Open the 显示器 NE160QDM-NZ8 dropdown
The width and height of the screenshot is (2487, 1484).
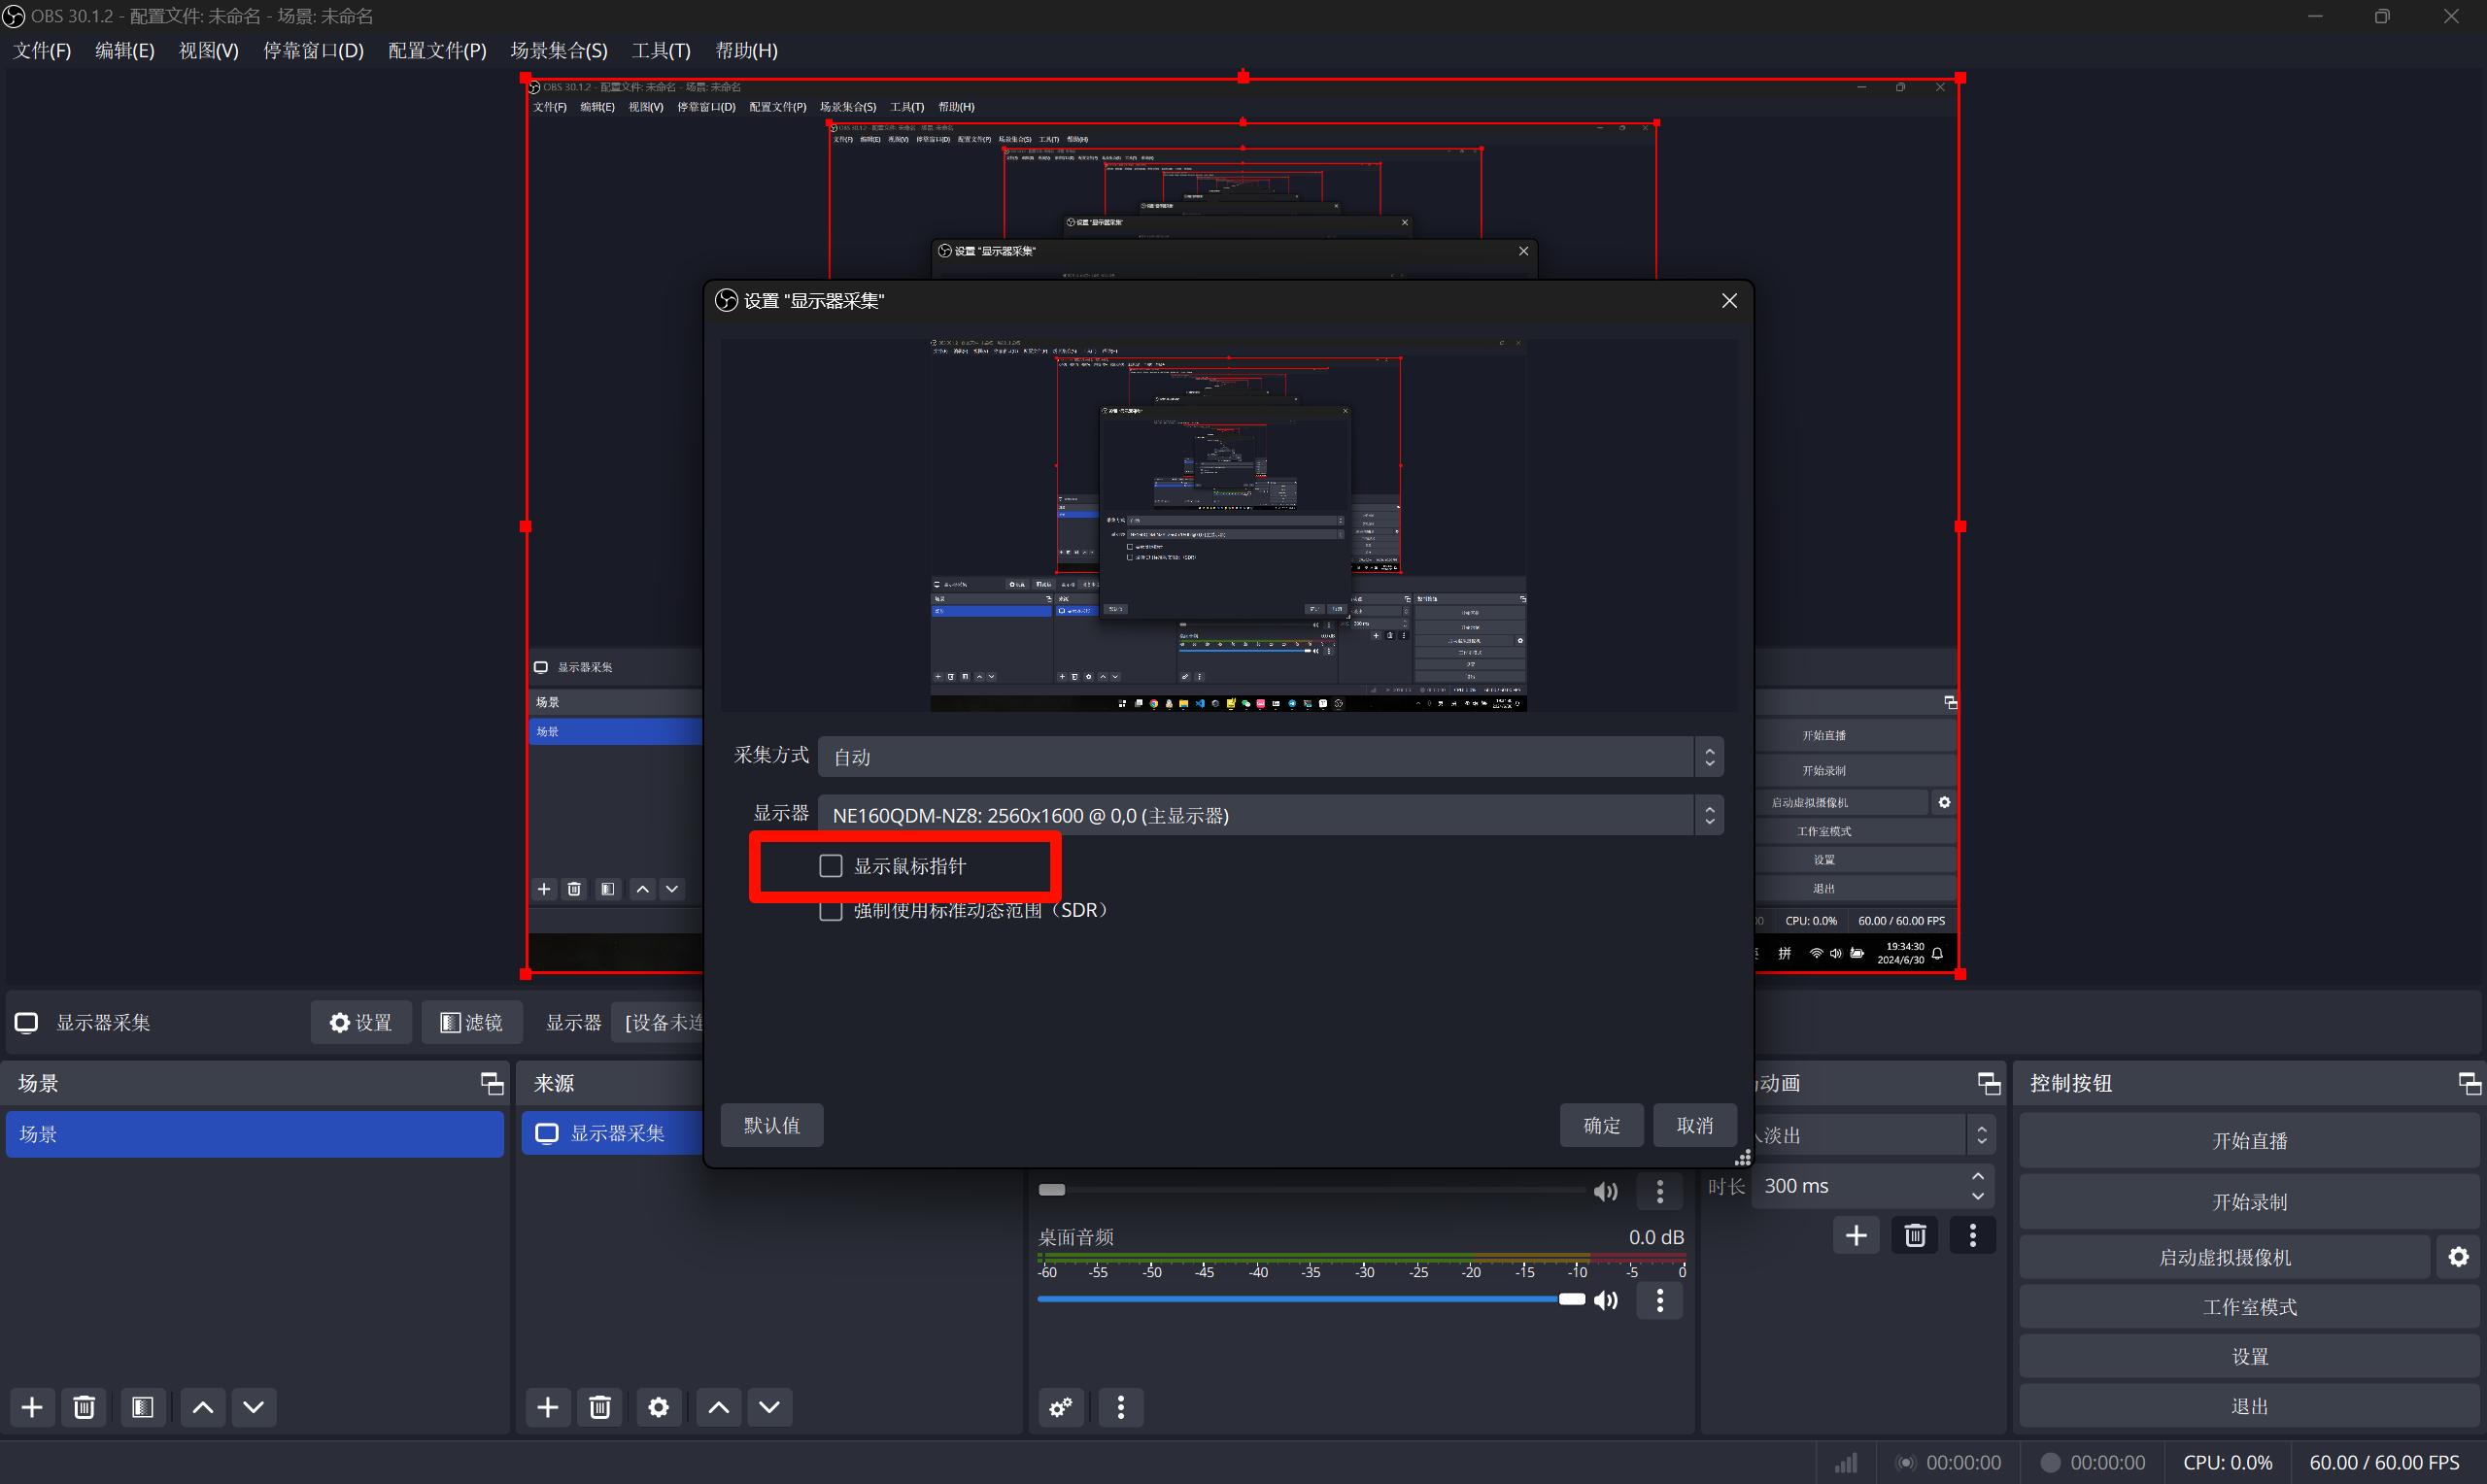(x=1270, y=815)
